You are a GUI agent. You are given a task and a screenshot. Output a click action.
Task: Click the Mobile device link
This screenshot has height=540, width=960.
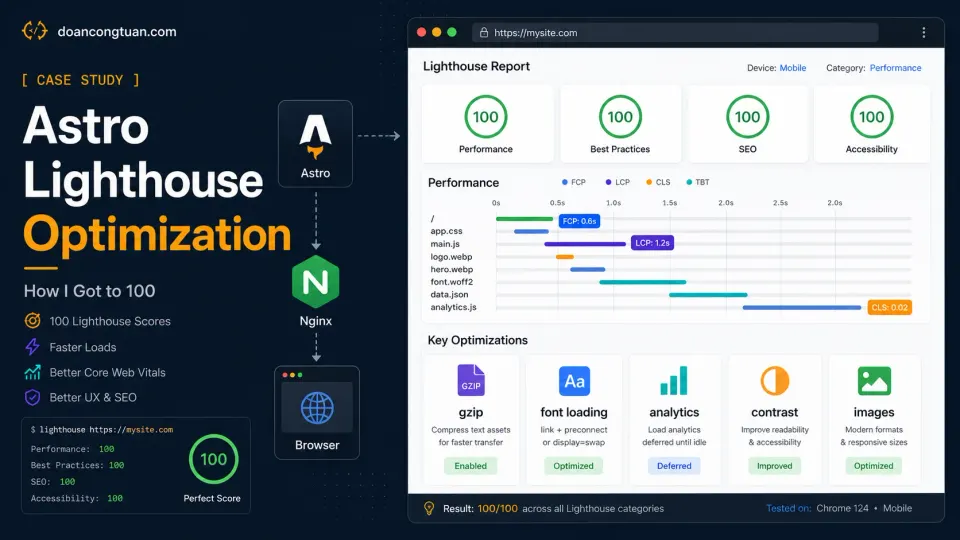[793, 68]
